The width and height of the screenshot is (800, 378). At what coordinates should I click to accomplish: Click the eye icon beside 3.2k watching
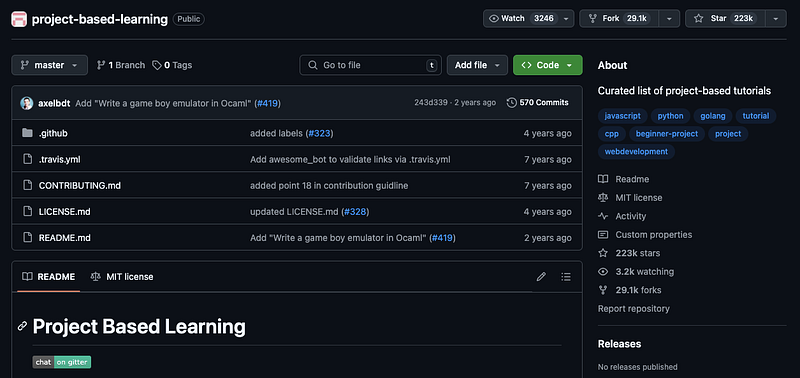coord(603,272)
